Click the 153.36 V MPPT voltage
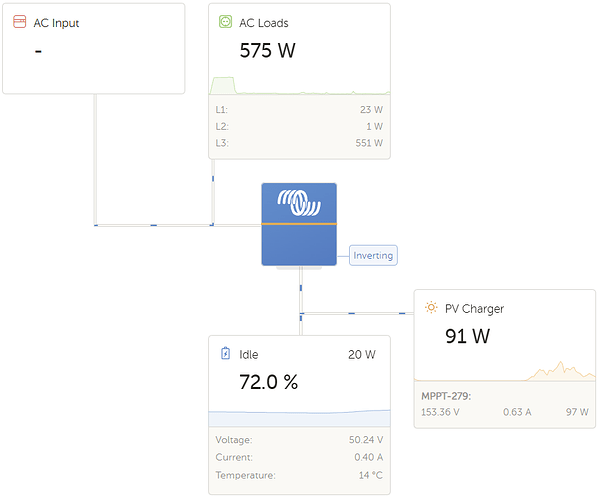Image resolution: width=600 pixels, height=500 pixels. [440, 412]
